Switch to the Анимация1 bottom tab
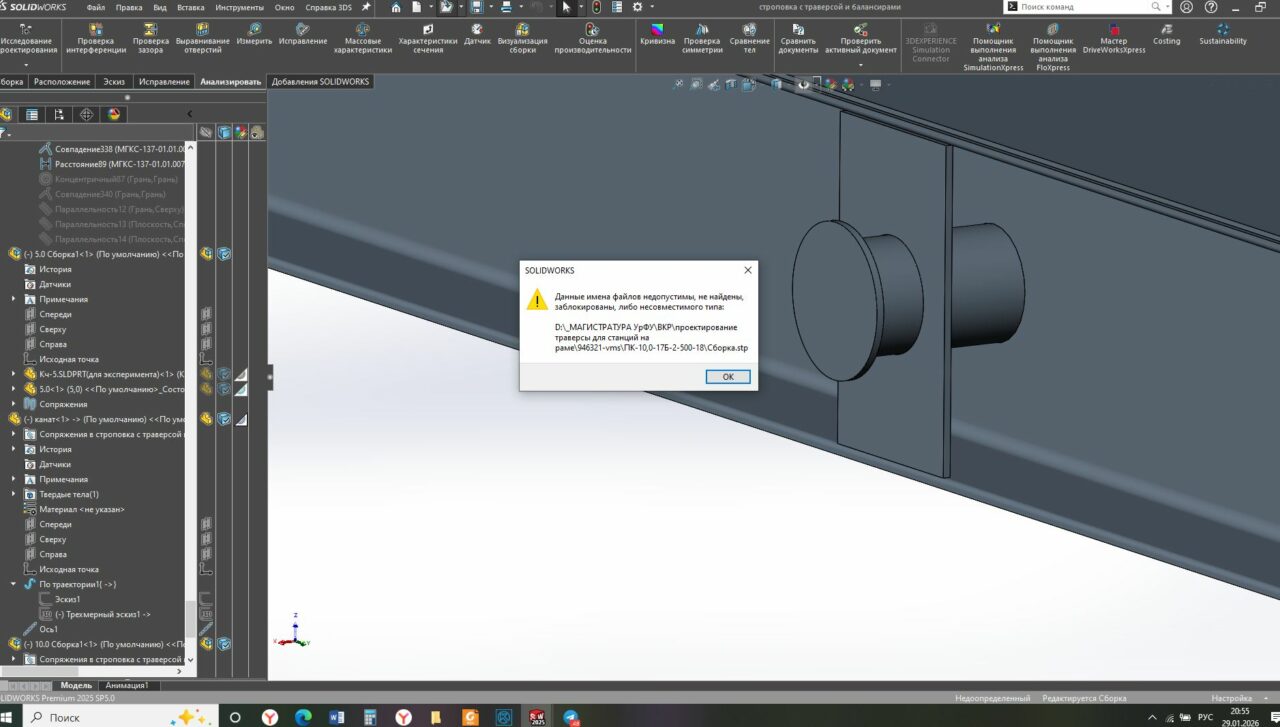Screen dimensions: 1280x727 (x=126, y=685)
